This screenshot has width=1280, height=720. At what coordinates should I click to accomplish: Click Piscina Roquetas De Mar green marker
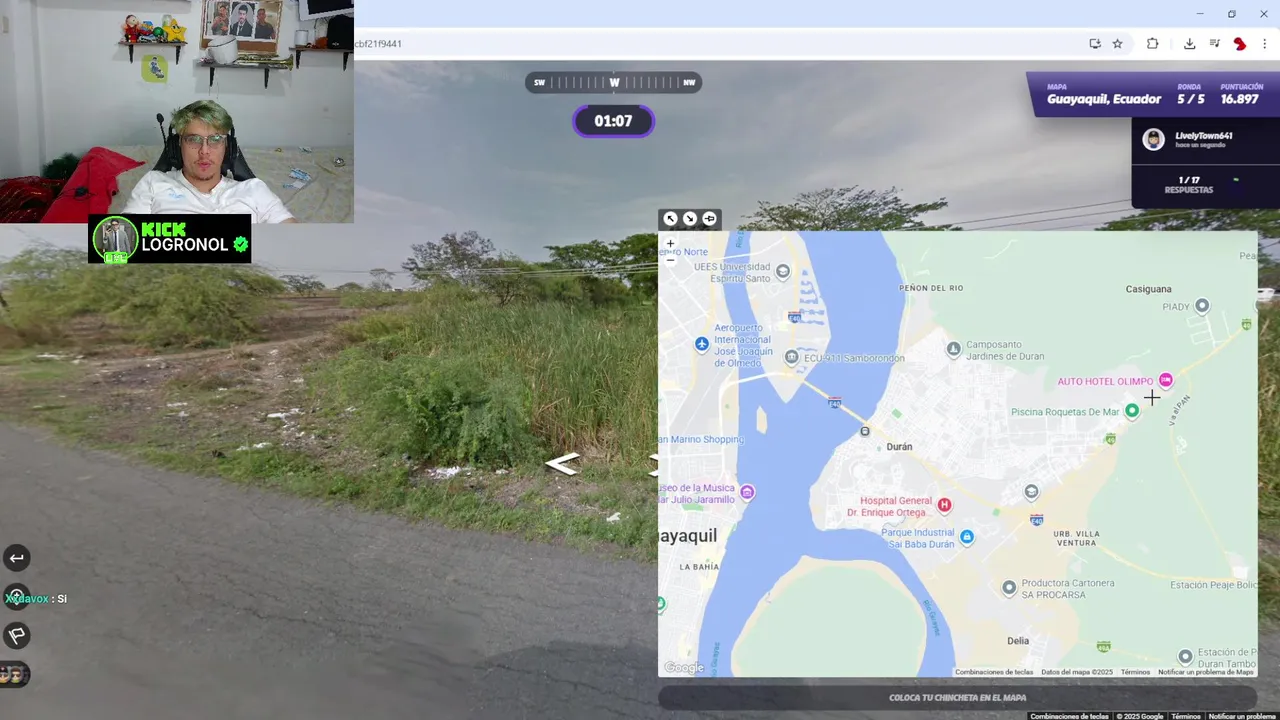1132,411
